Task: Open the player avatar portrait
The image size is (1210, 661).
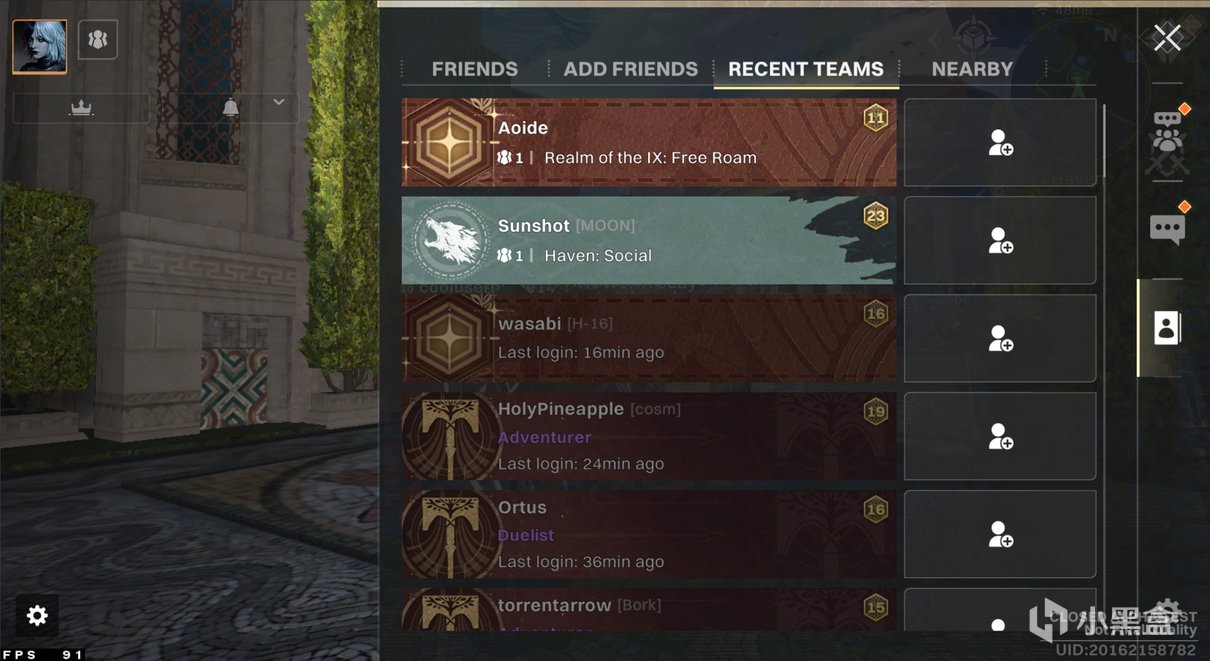Action: click(40, 47)
